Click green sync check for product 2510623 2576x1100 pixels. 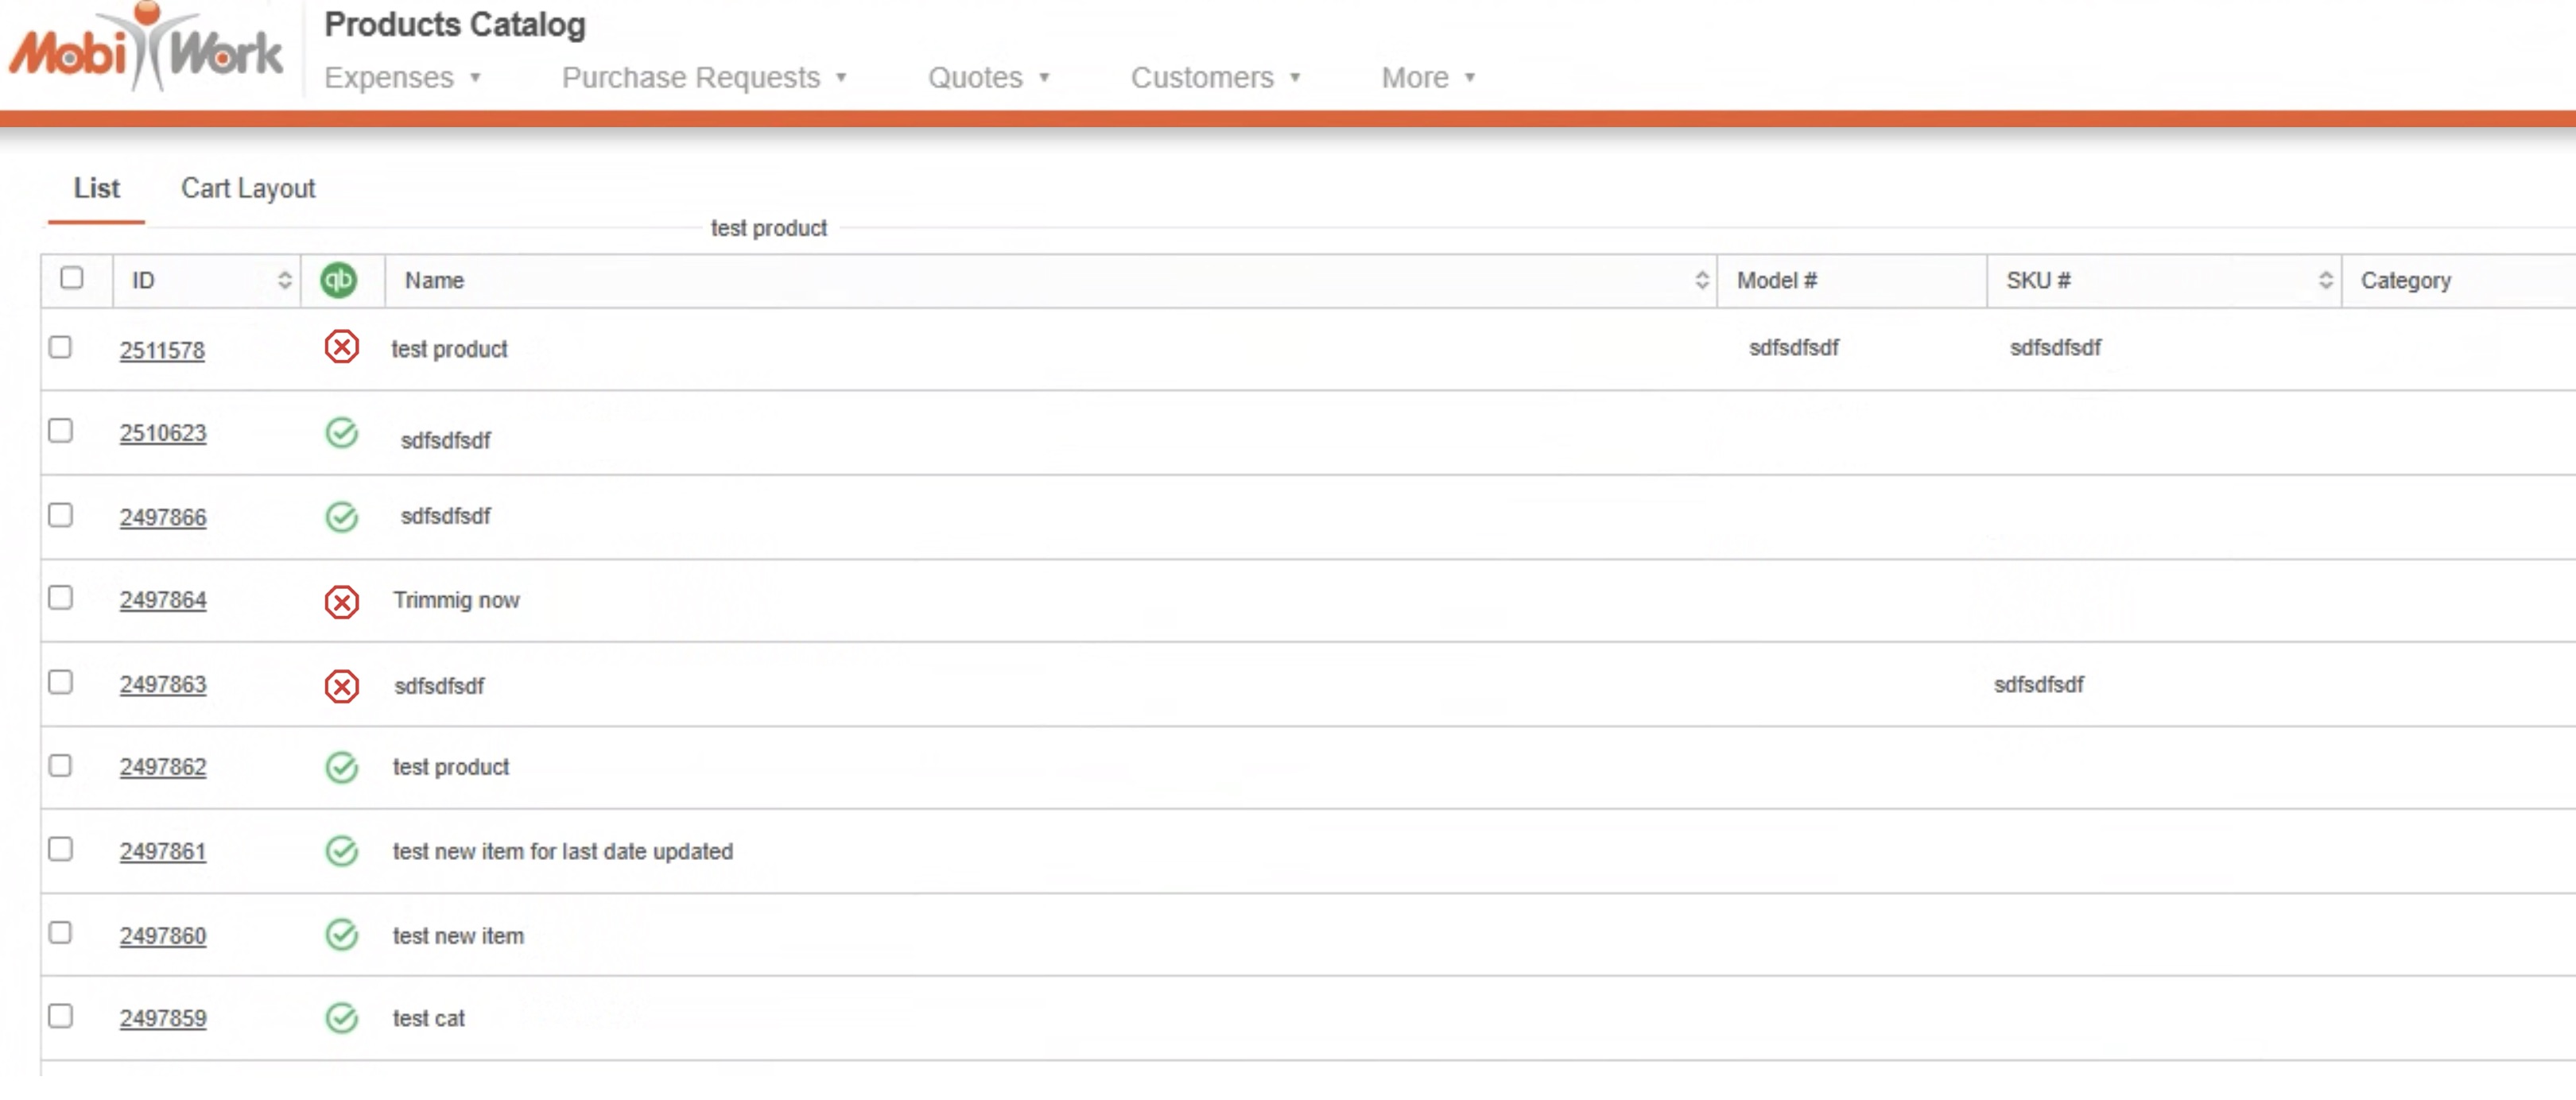341,433
